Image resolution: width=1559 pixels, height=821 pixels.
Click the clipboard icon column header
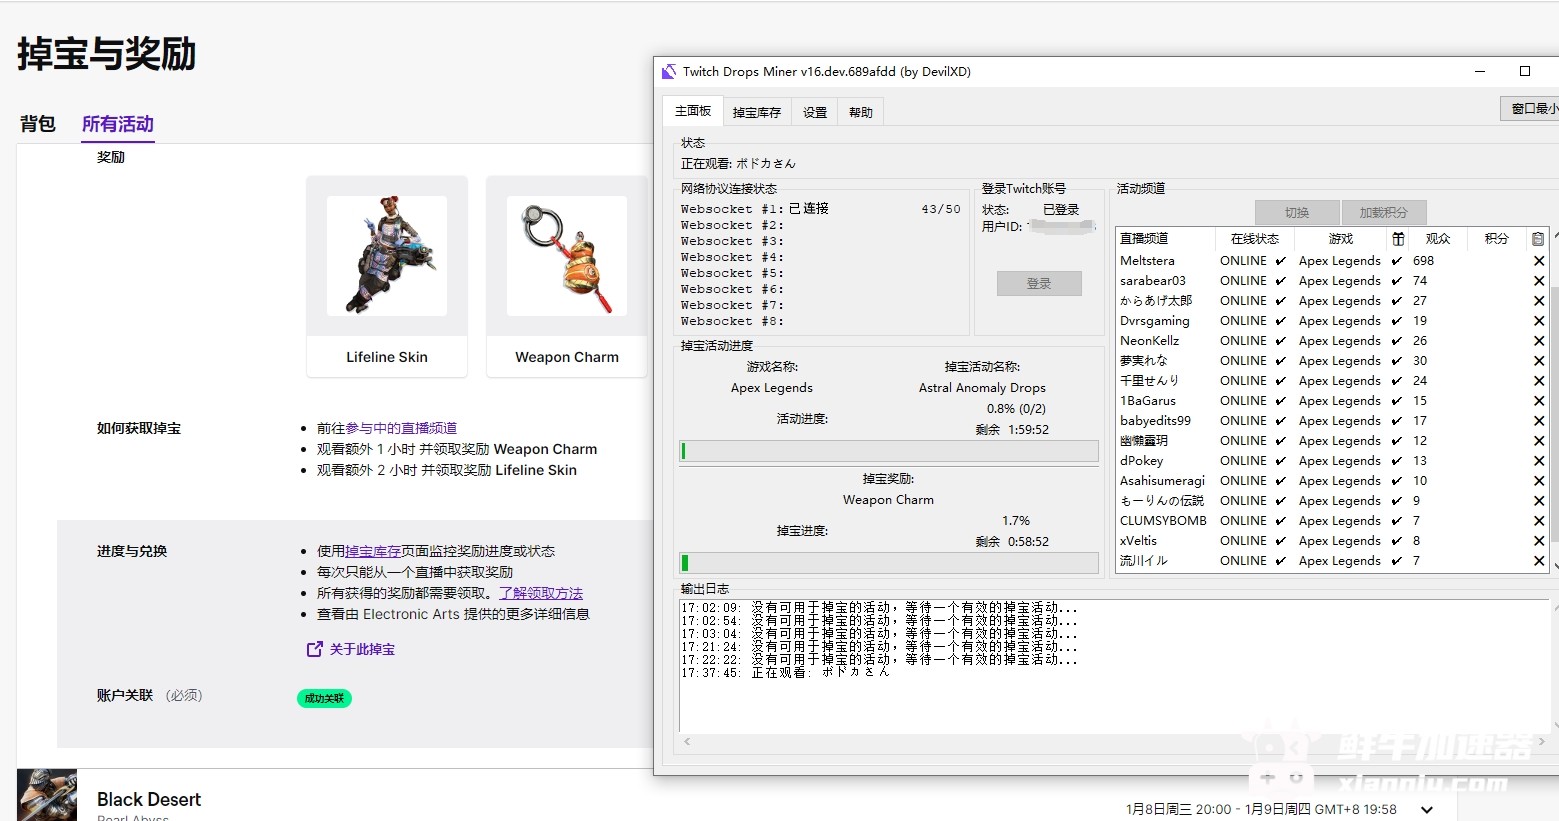click(1538, 239)
